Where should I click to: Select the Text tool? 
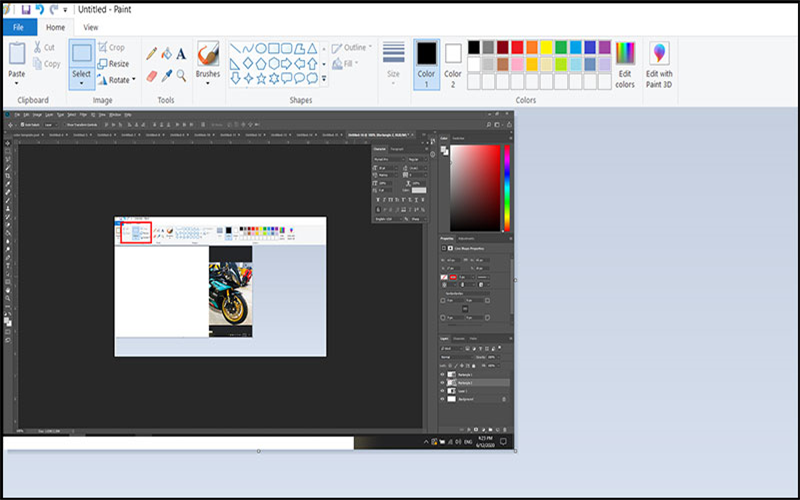click(181, 54)
